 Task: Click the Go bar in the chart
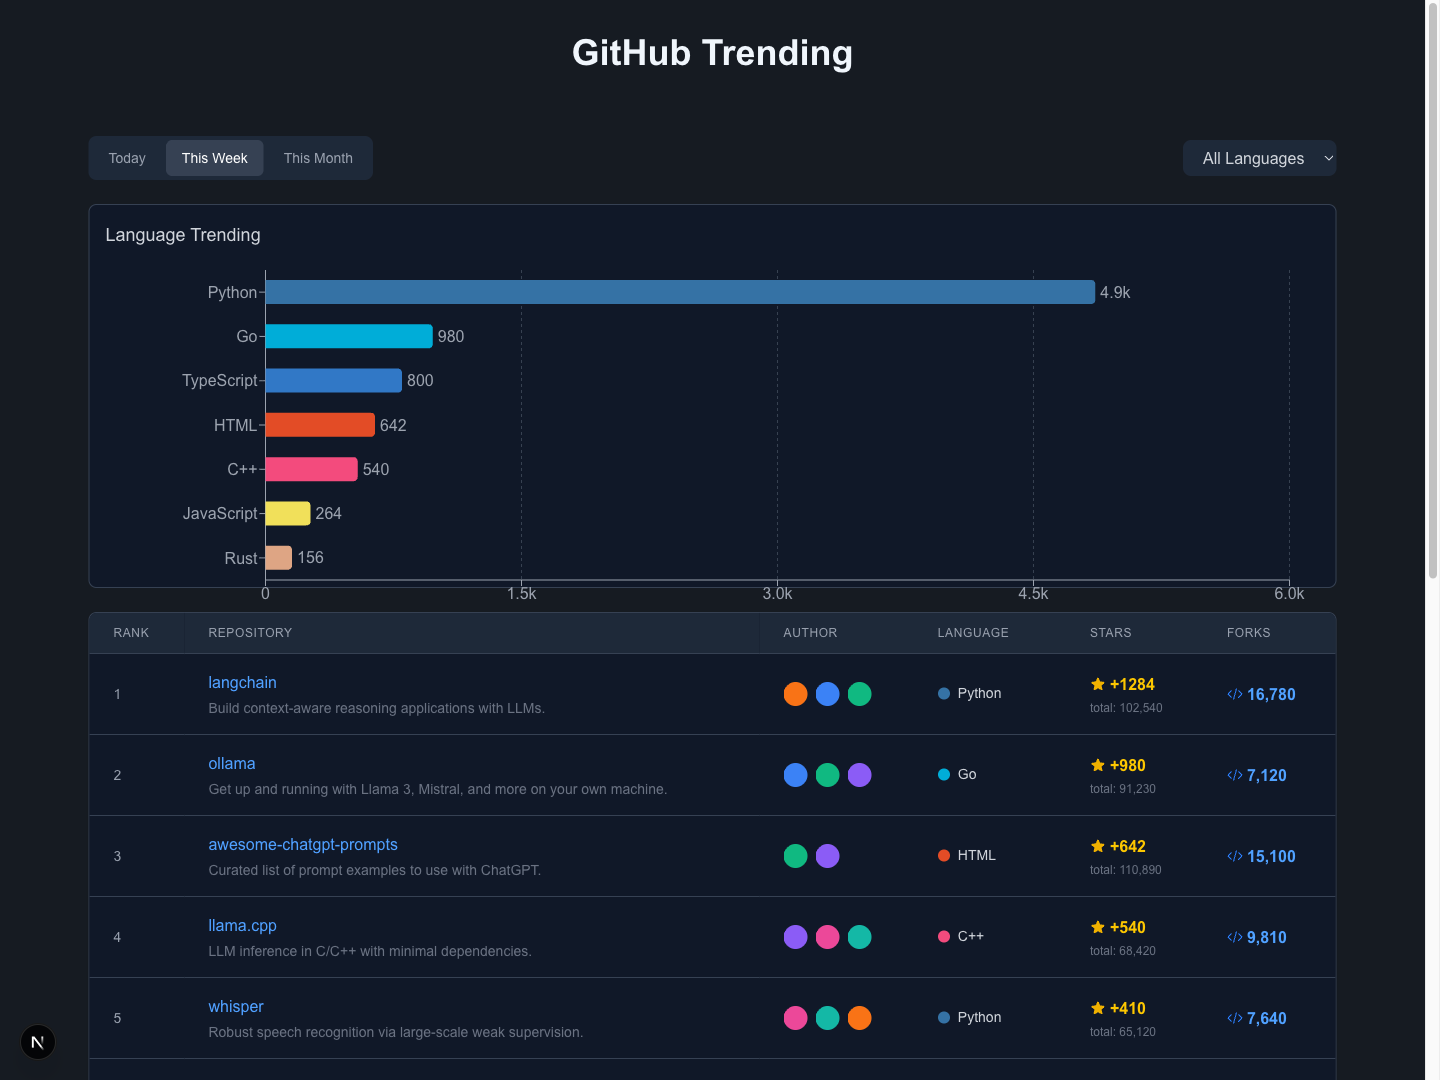coord(349,336)
